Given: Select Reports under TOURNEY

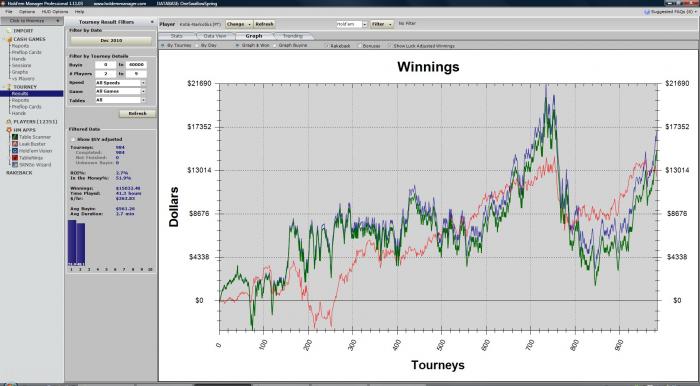Looking at the screenshot, I should click(x=21, y=100).
